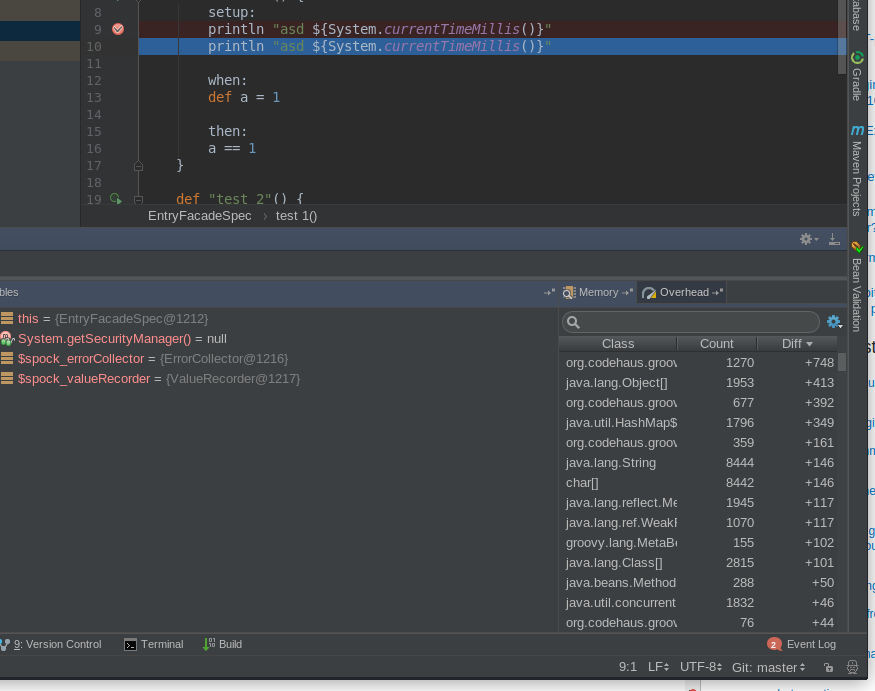Select the java.beans.Method row

click(698, 583)
